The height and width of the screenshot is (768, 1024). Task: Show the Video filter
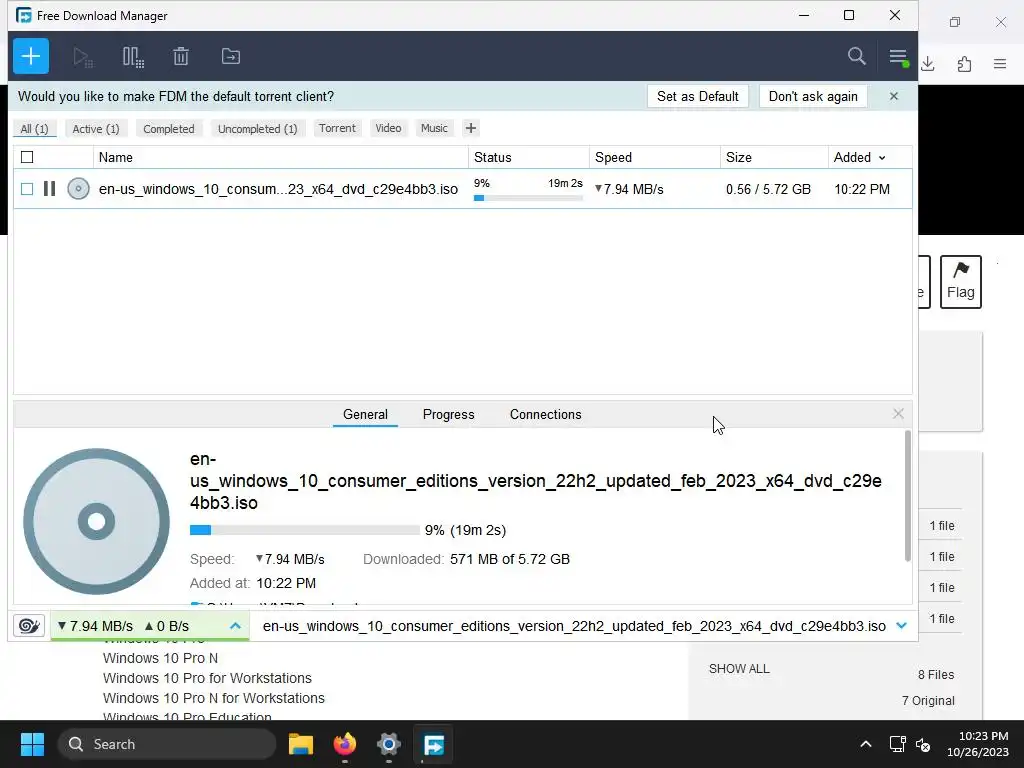[388, 128]
